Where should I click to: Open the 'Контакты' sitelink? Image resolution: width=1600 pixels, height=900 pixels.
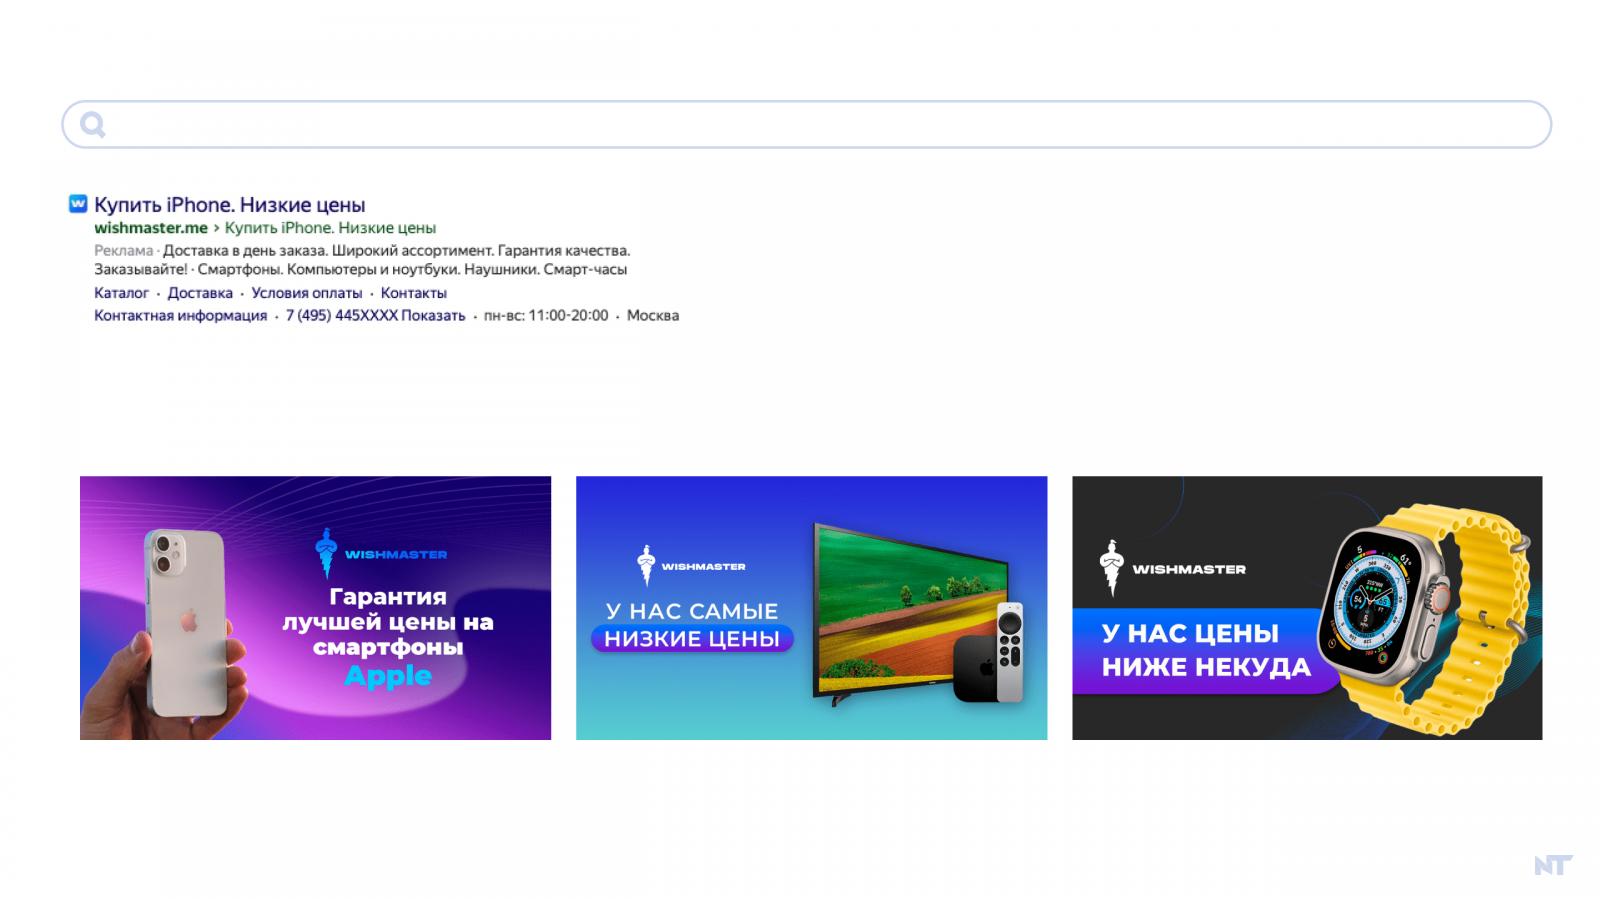pos(414,293)
